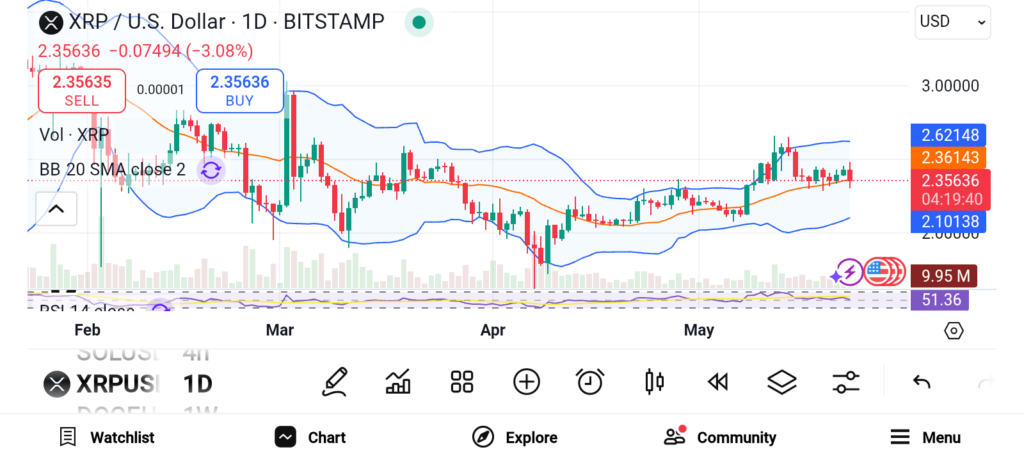This screenshot has width=1024, height=461.
Task: Click the Feb date axis label
Action: [87, 330]
